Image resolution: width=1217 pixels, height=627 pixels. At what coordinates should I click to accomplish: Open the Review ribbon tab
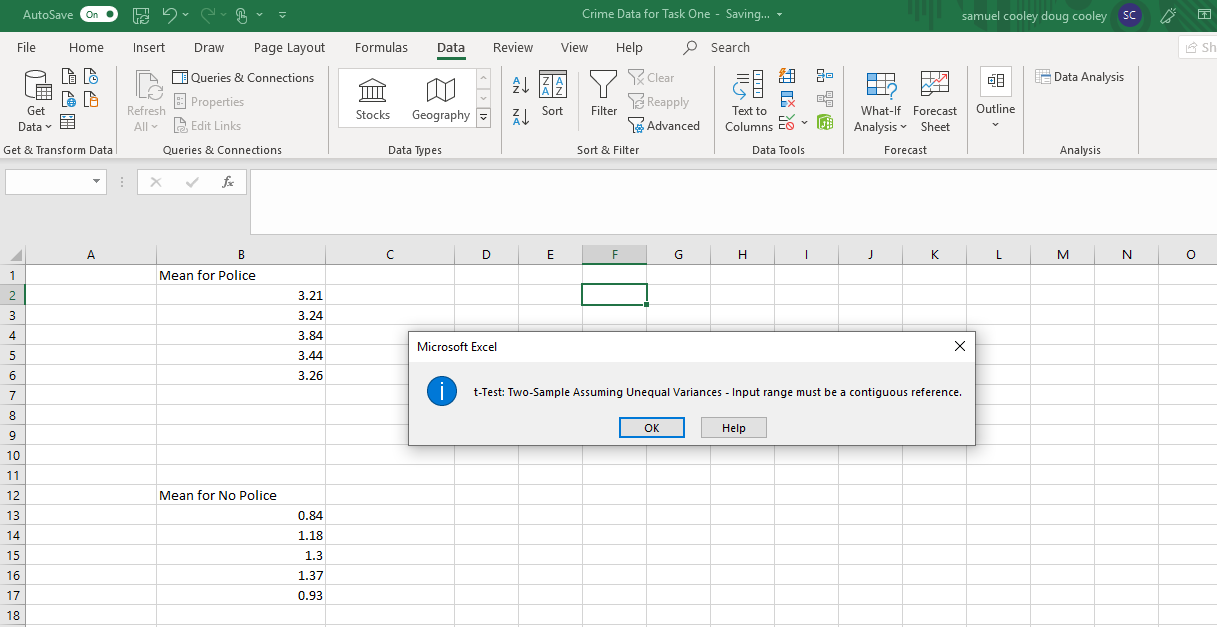512,47
